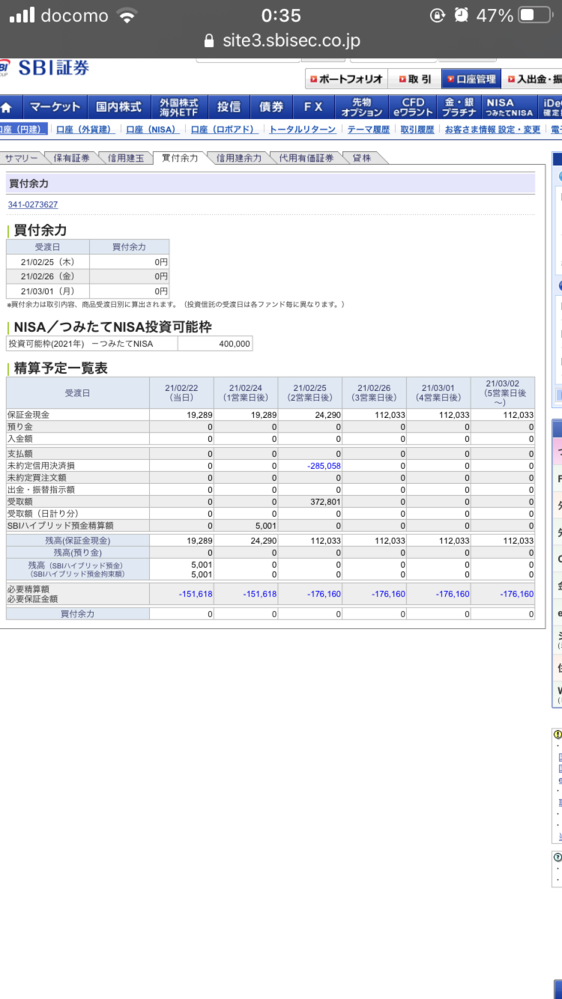Click the 5,001 SBIハイブリッド預金精算額 value
Viewport: 562px width, 999px height.
click(x=267, y=526)
